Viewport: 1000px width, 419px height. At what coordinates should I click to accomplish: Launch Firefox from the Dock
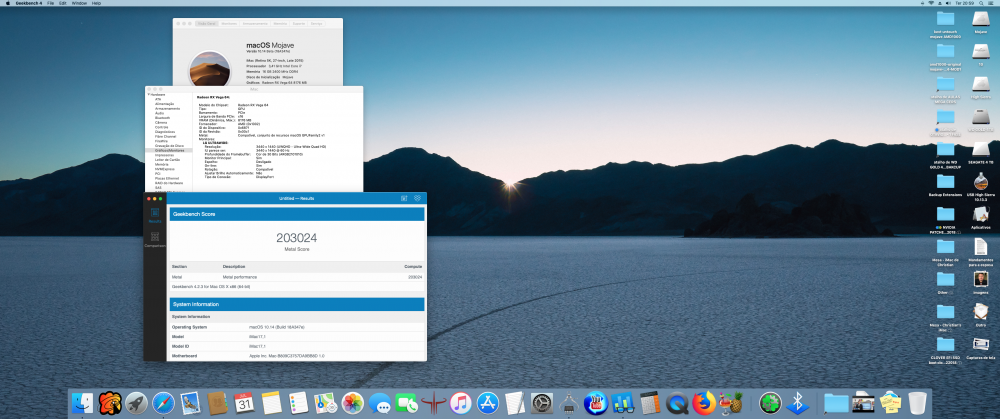pos(704,403)
